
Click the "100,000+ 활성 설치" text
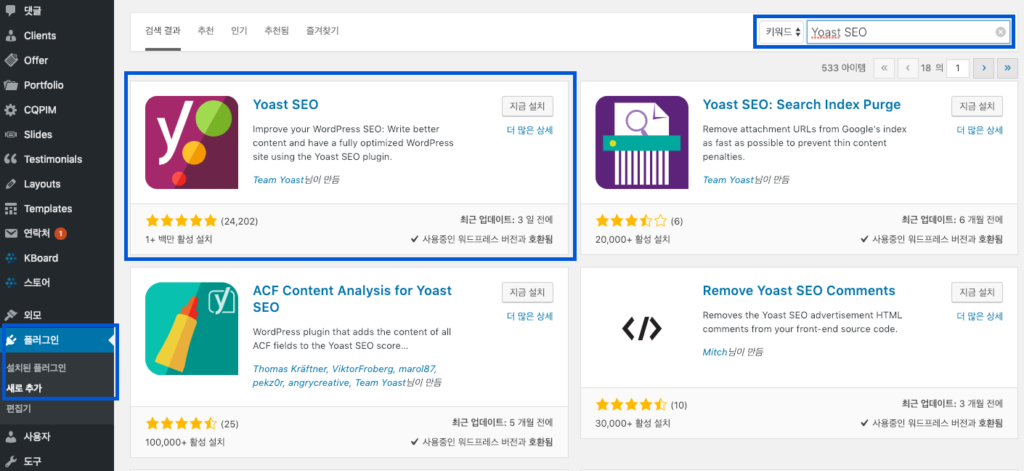click(x=185, y=442)
